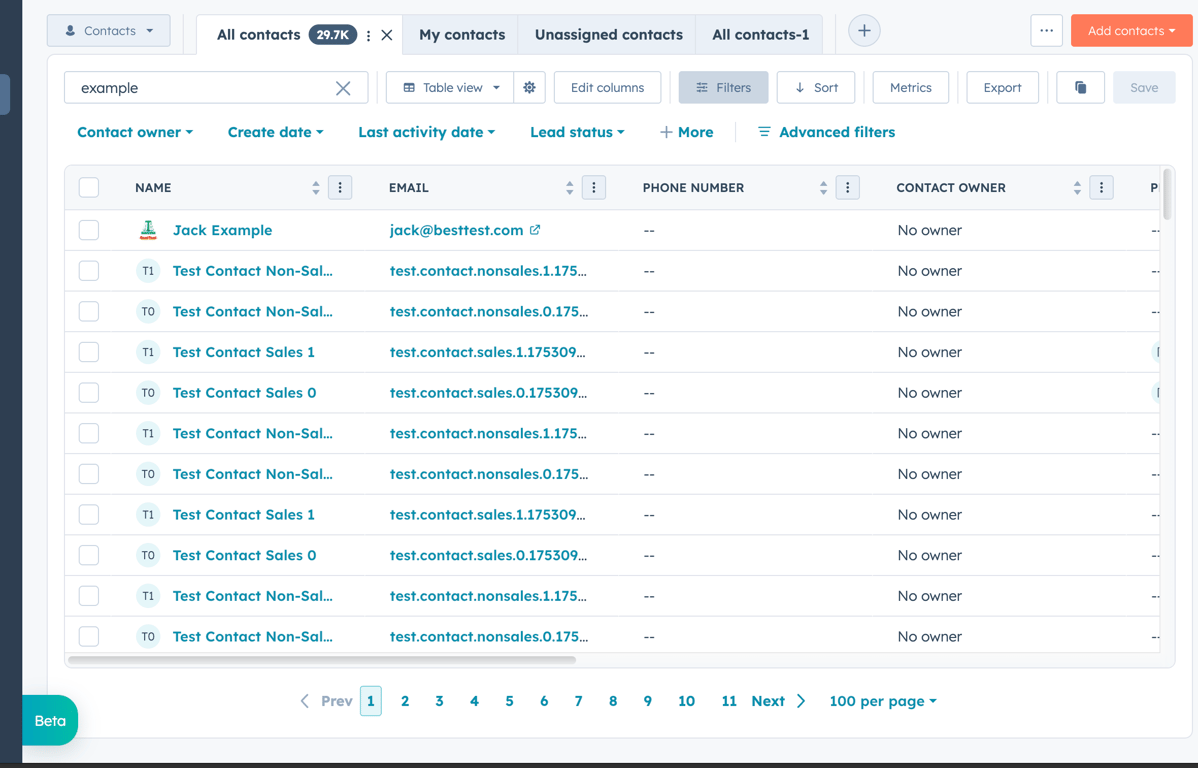This screenshot has width=1198, height=768.
Task: Switch to the All contacts tab
Action: [x=258, y=35]
